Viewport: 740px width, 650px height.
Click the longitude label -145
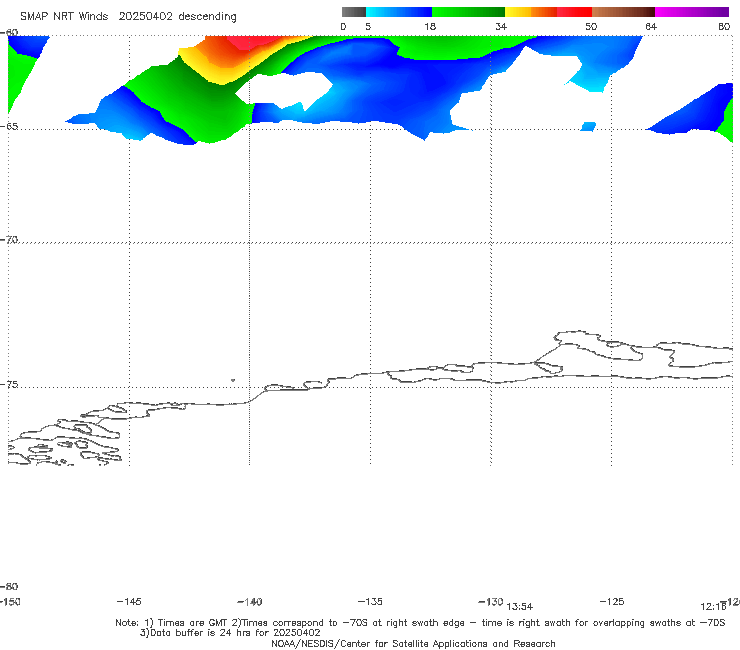coord(129,601)
